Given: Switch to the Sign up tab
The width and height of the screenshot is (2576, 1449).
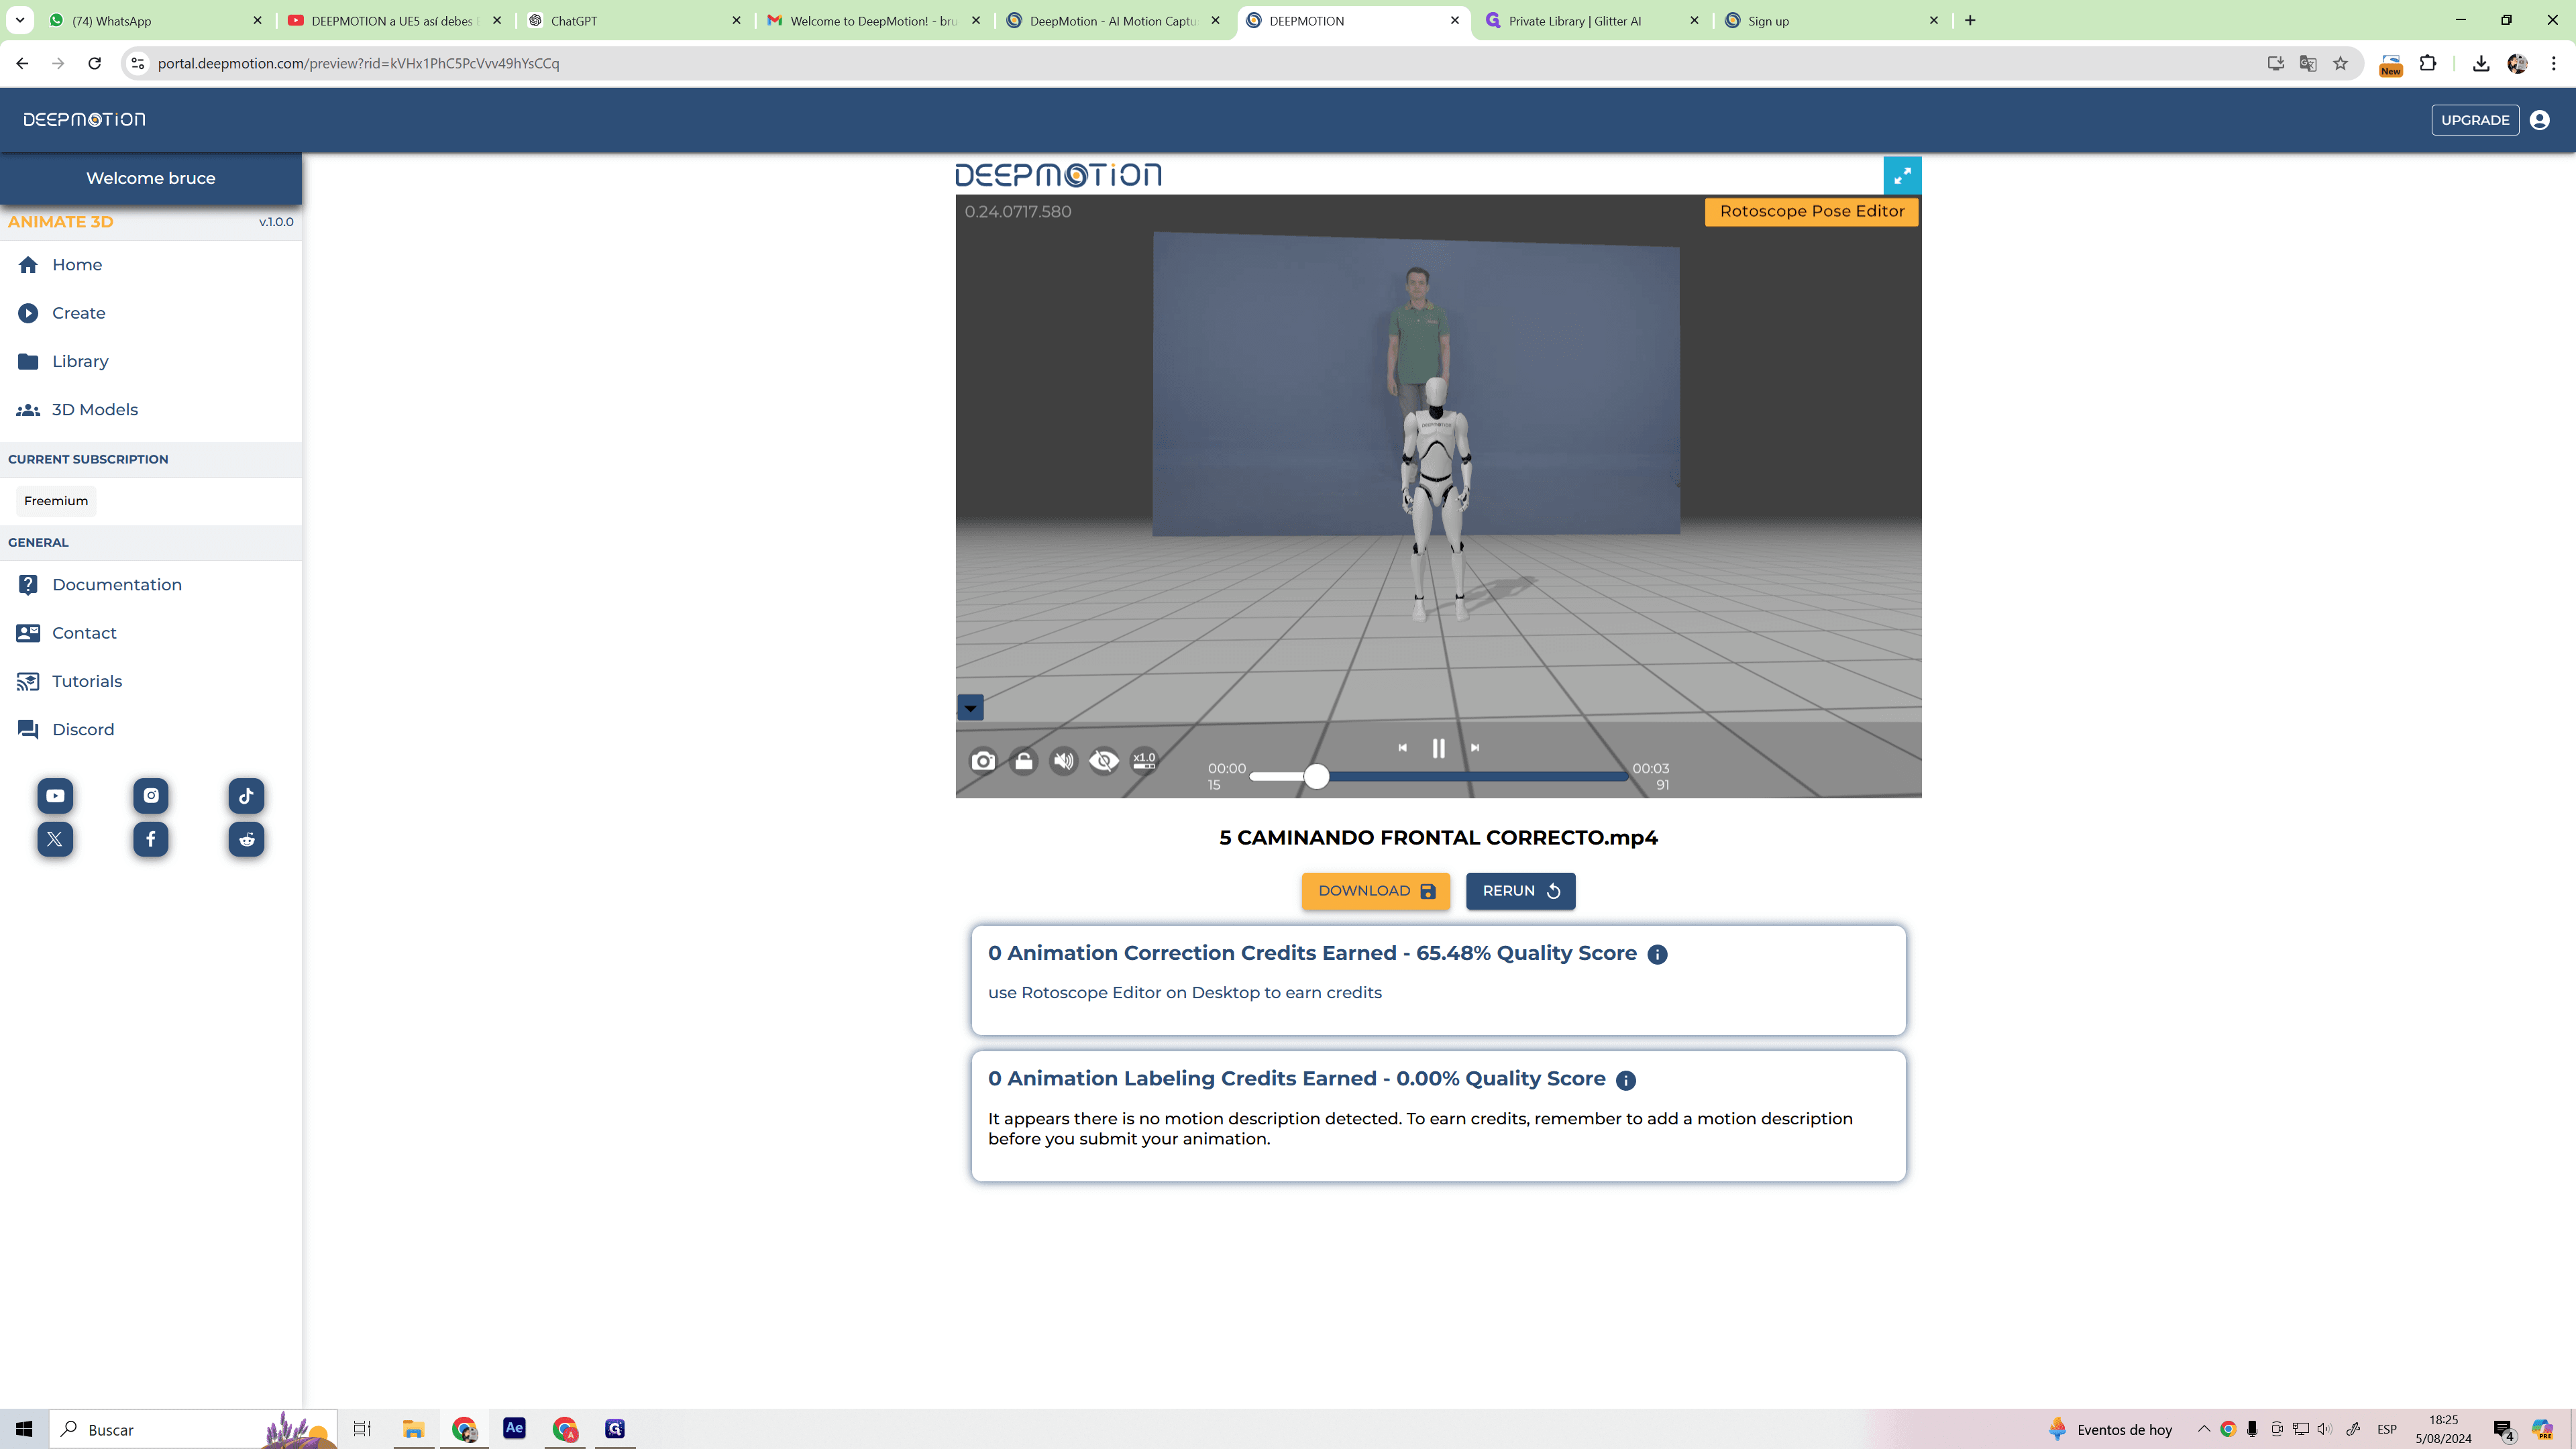Looking at the screenshot, I should pyautogui.click(x=1831, y=21).
